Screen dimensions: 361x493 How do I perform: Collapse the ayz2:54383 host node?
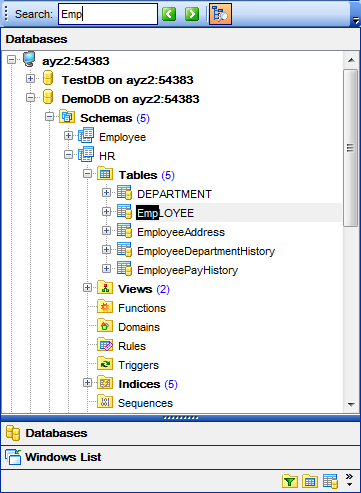pos(11,60)
